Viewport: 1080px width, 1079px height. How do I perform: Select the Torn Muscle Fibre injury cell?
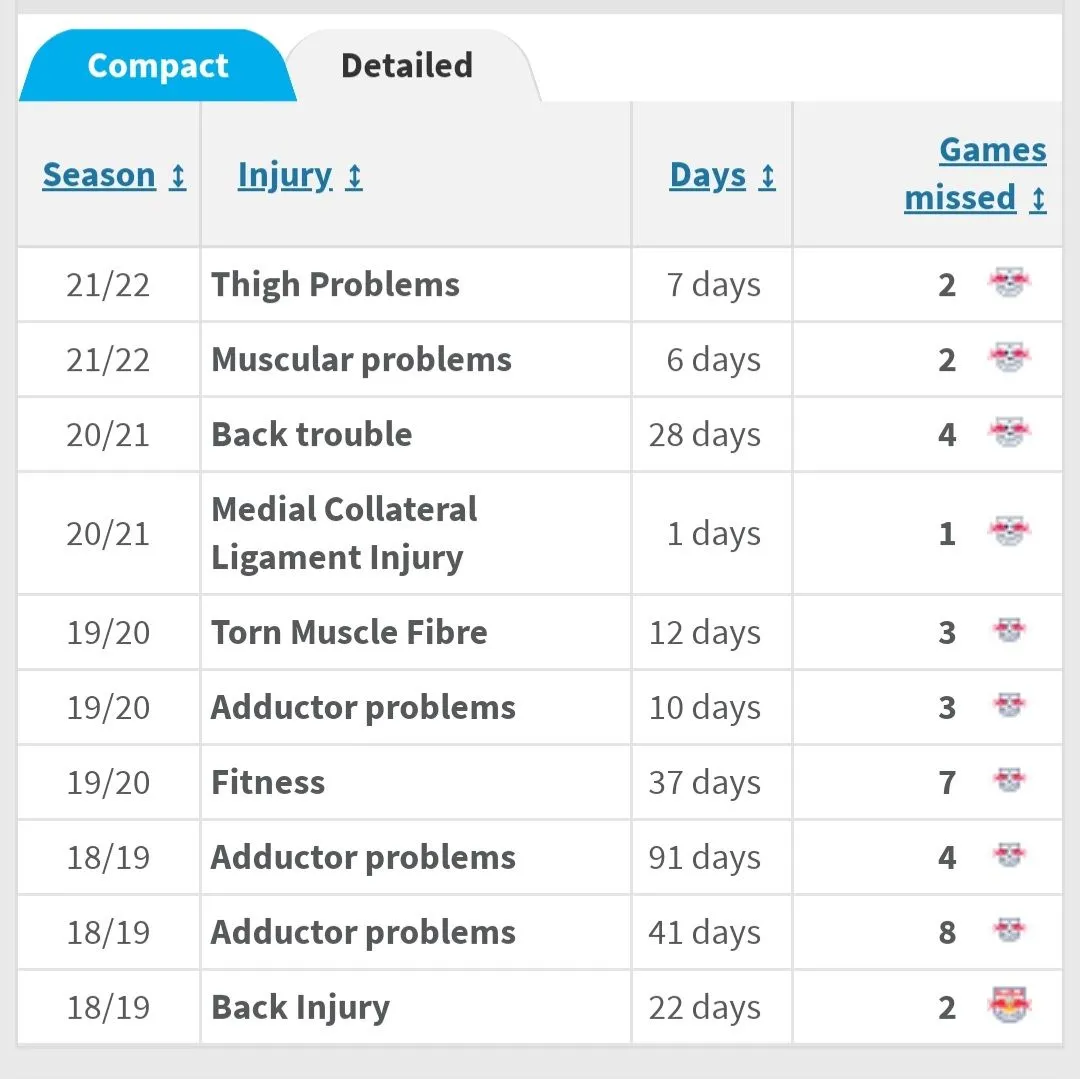(349, 632)
